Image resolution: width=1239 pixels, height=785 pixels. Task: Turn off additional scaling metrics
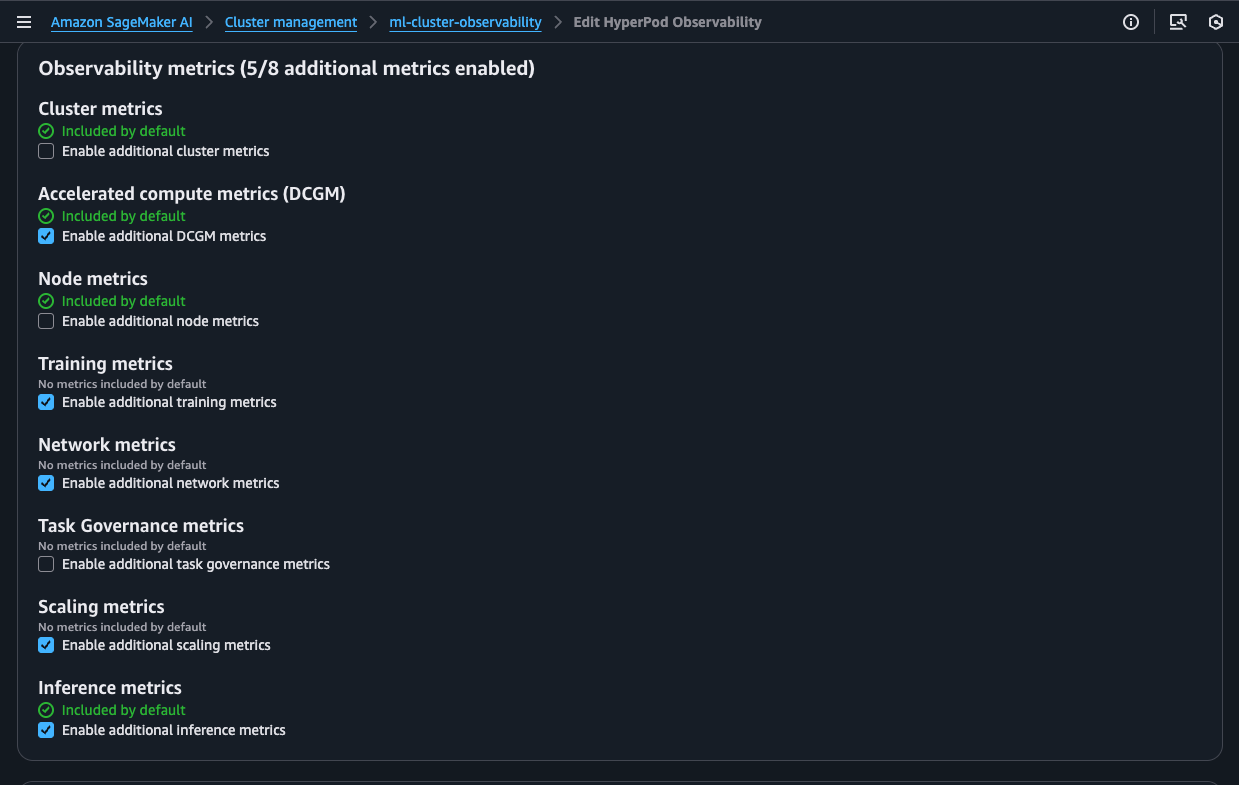pos(46,645)
